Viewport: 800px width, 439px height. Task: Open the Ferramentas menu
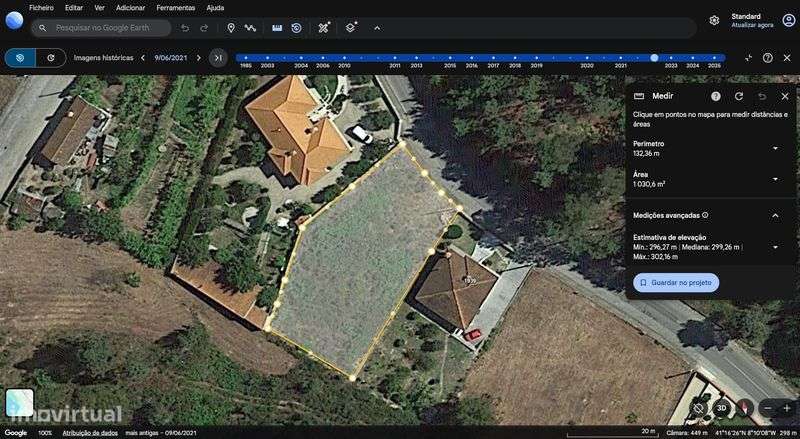[176, 8]
